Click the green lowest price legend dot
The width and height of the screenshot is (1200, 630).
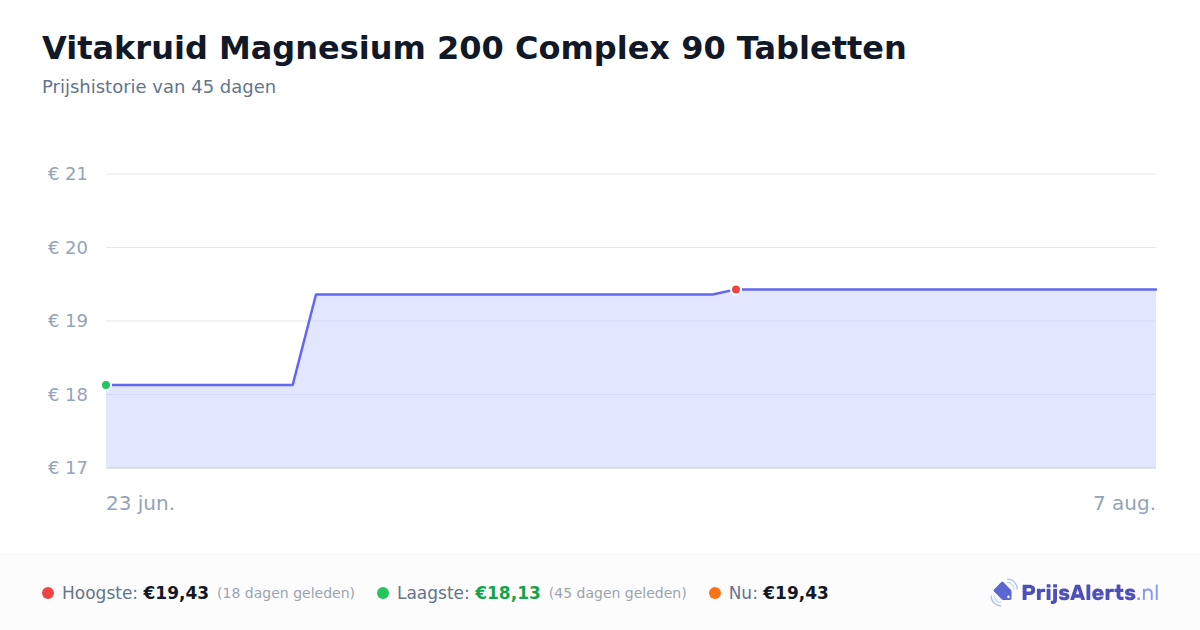(383, 593)
